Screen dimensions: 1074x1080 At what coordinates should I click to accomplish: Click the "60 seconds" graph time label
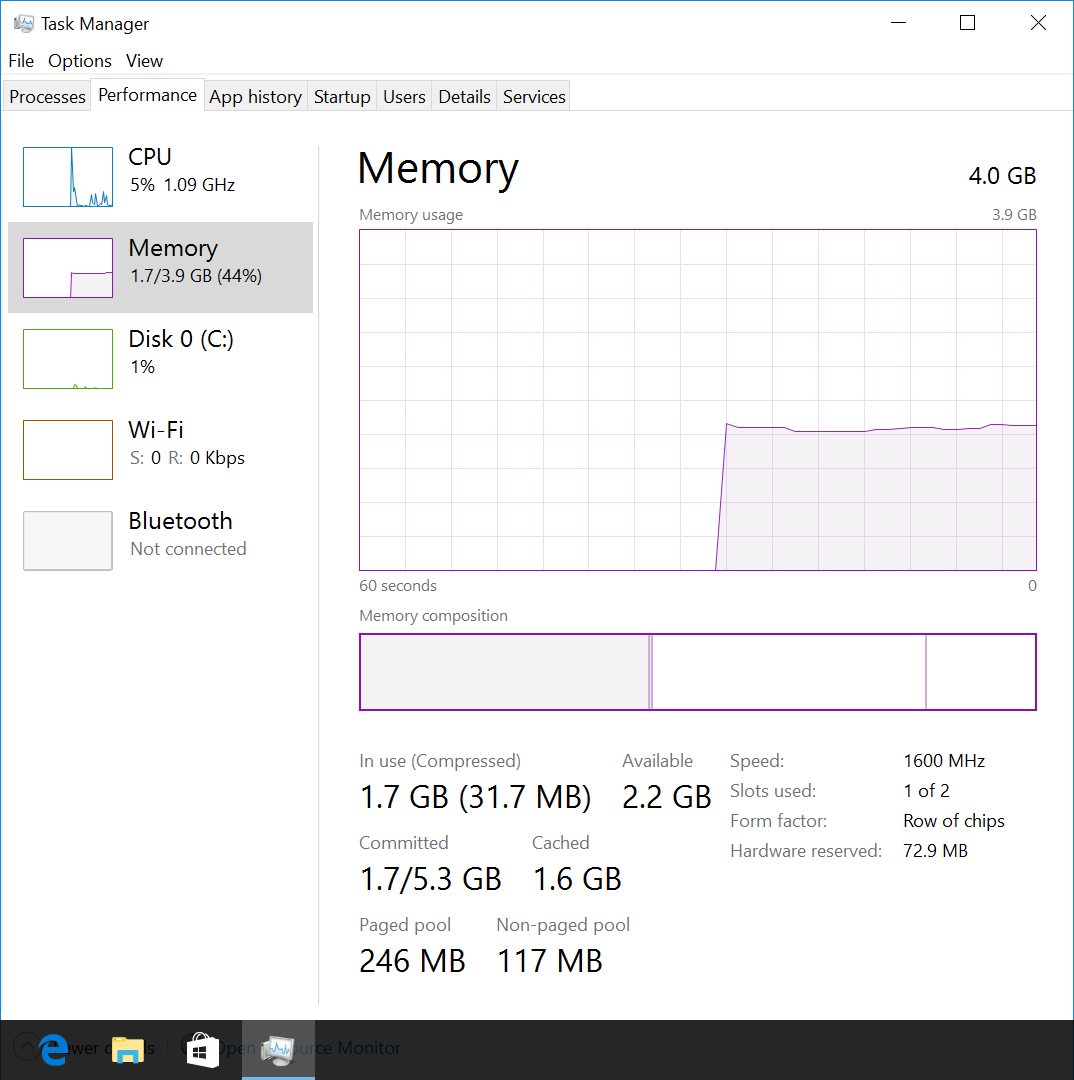coord(397,585)
